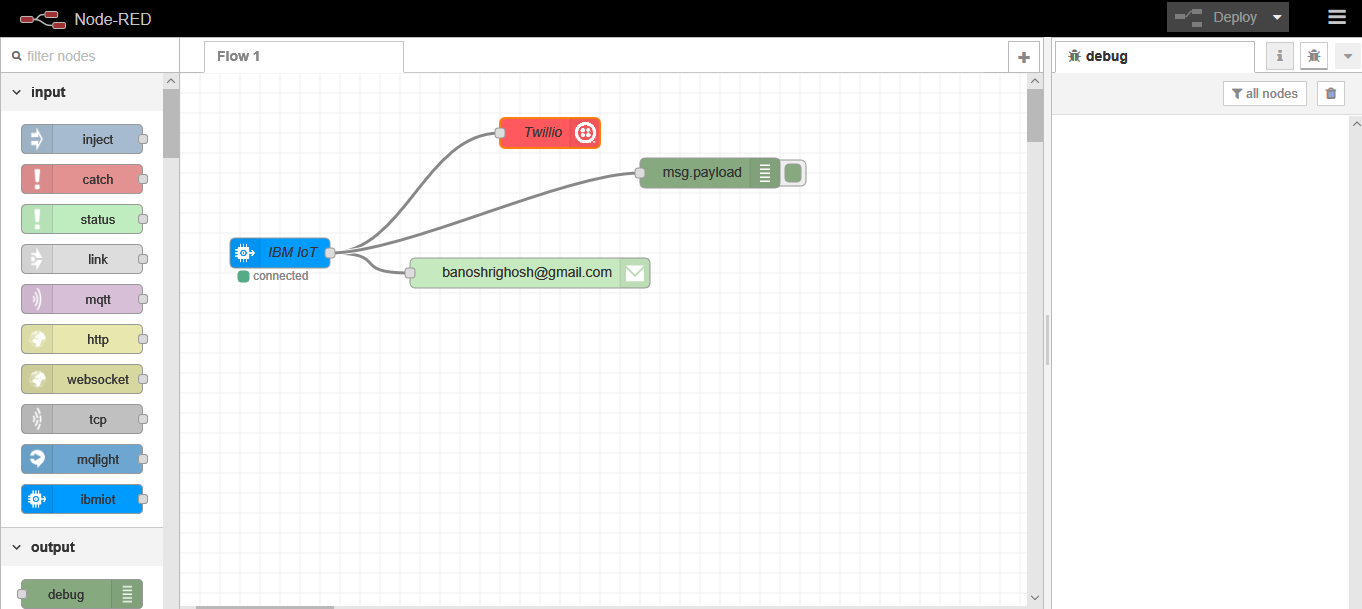
Task: Click the palette scroll up arrow
Action: click(171, 81)
